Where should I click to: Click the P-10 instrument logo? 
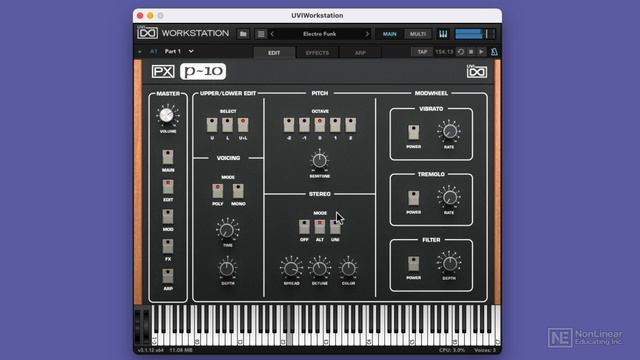pos(203,71)
